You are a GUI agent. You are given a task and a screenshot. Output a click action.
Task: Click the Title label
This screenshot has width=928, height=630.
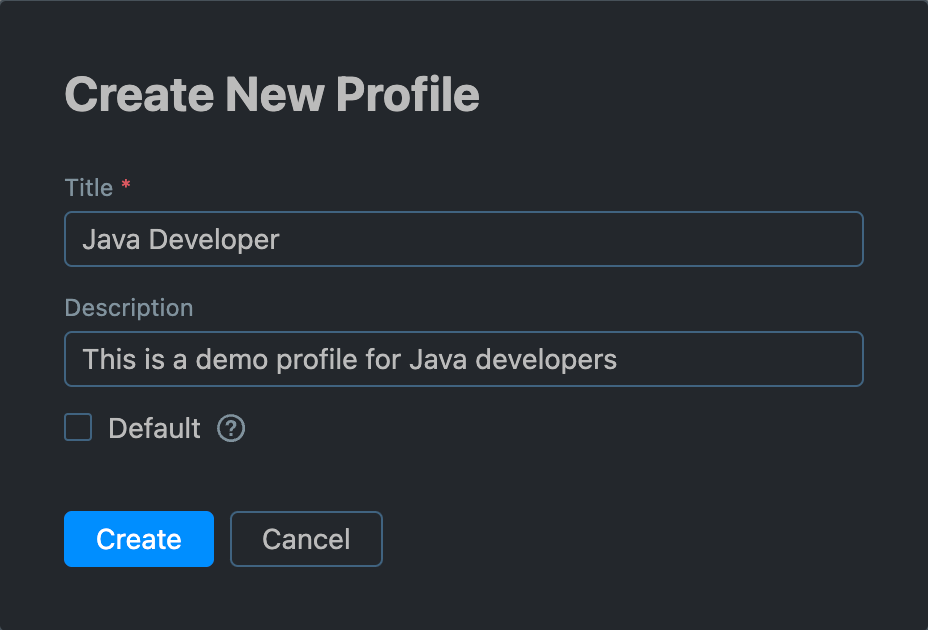(88, 187)
